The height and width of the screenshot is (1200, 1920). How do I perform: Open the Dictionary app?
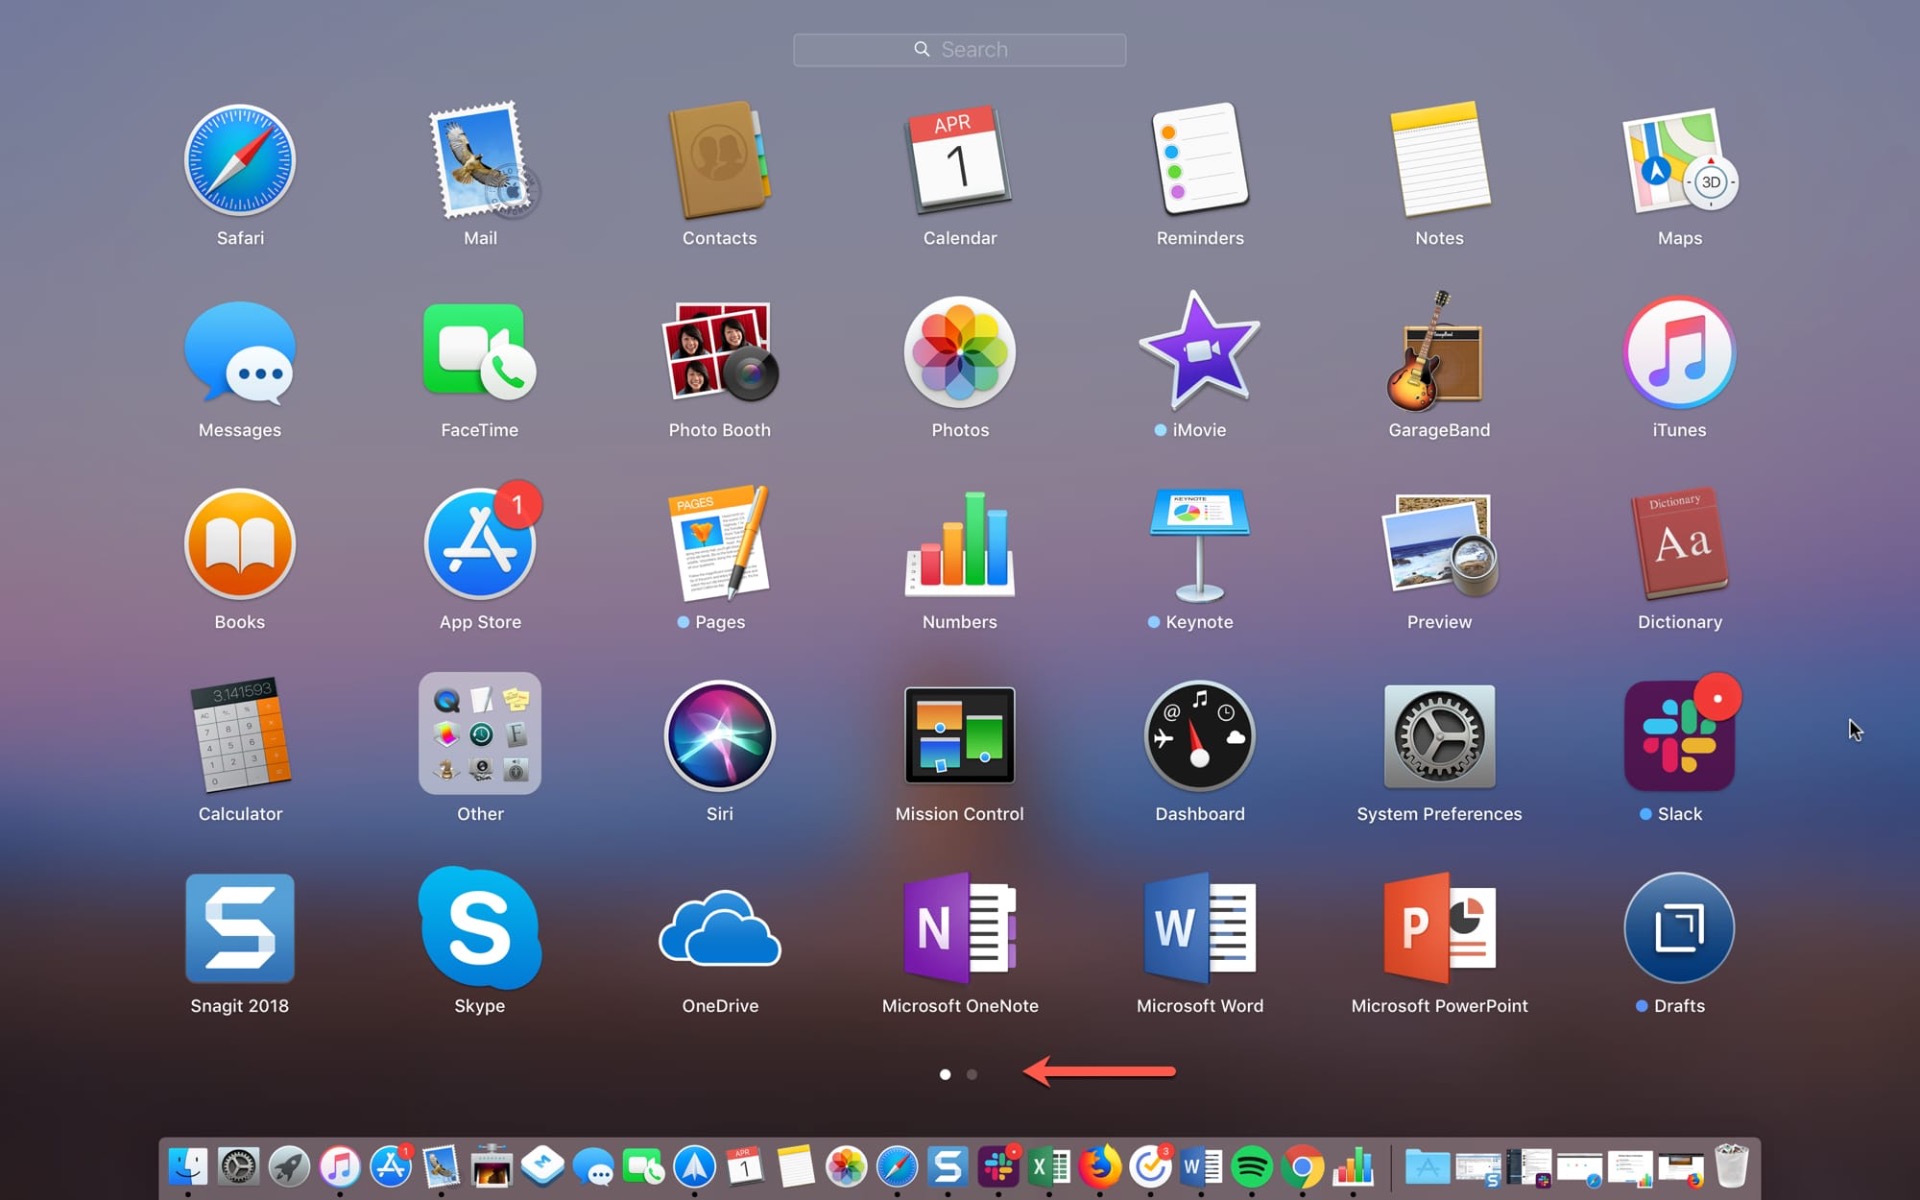point(1679,545)
